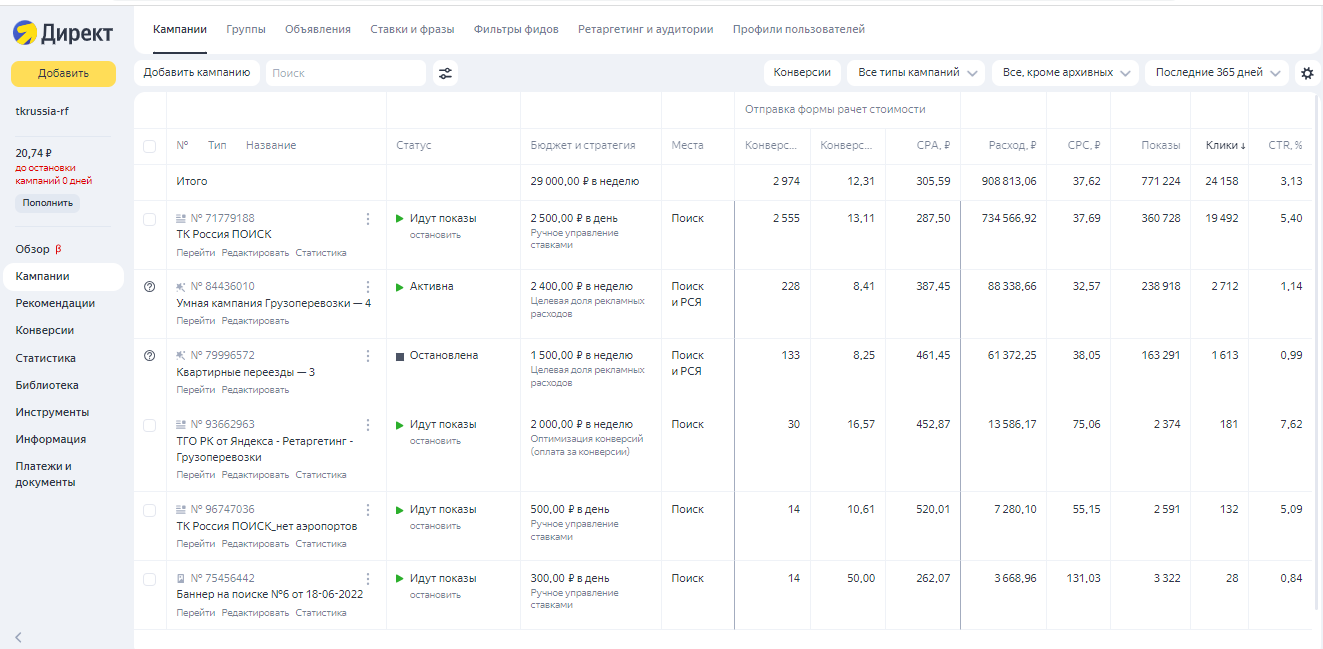
Task: Select checkbox for ТК Россия ПОИСК campaign
Action: tap(150, 219)
